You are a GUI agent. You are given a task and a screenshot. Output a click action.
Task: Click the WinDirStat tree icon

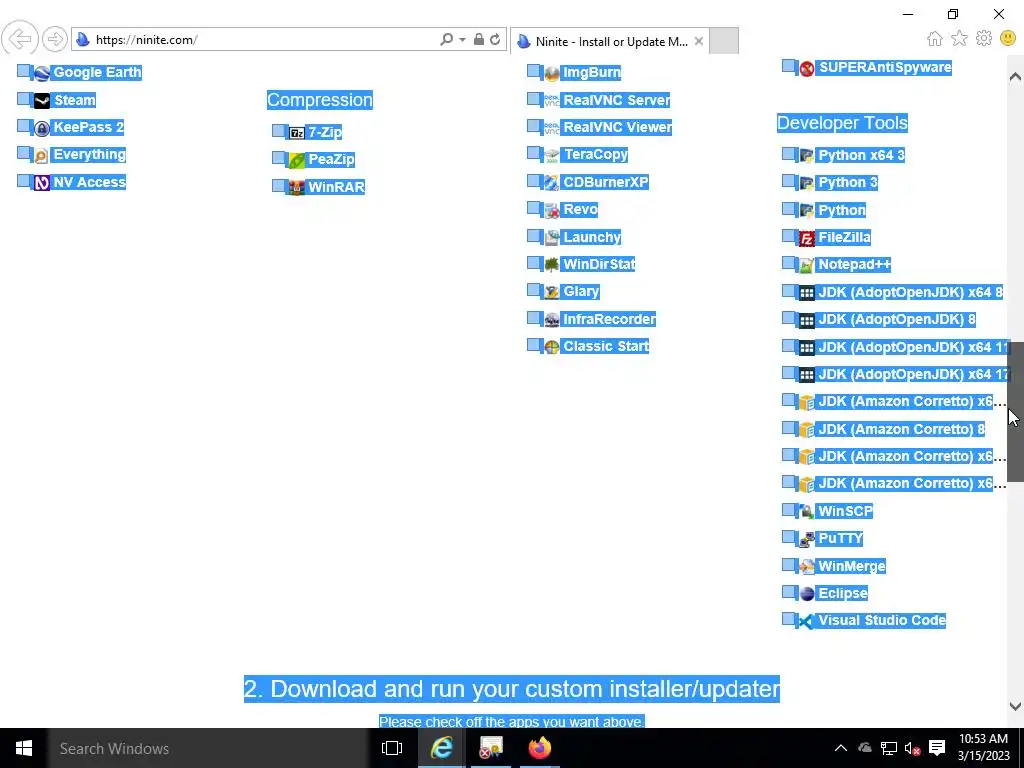pos(552,264)
